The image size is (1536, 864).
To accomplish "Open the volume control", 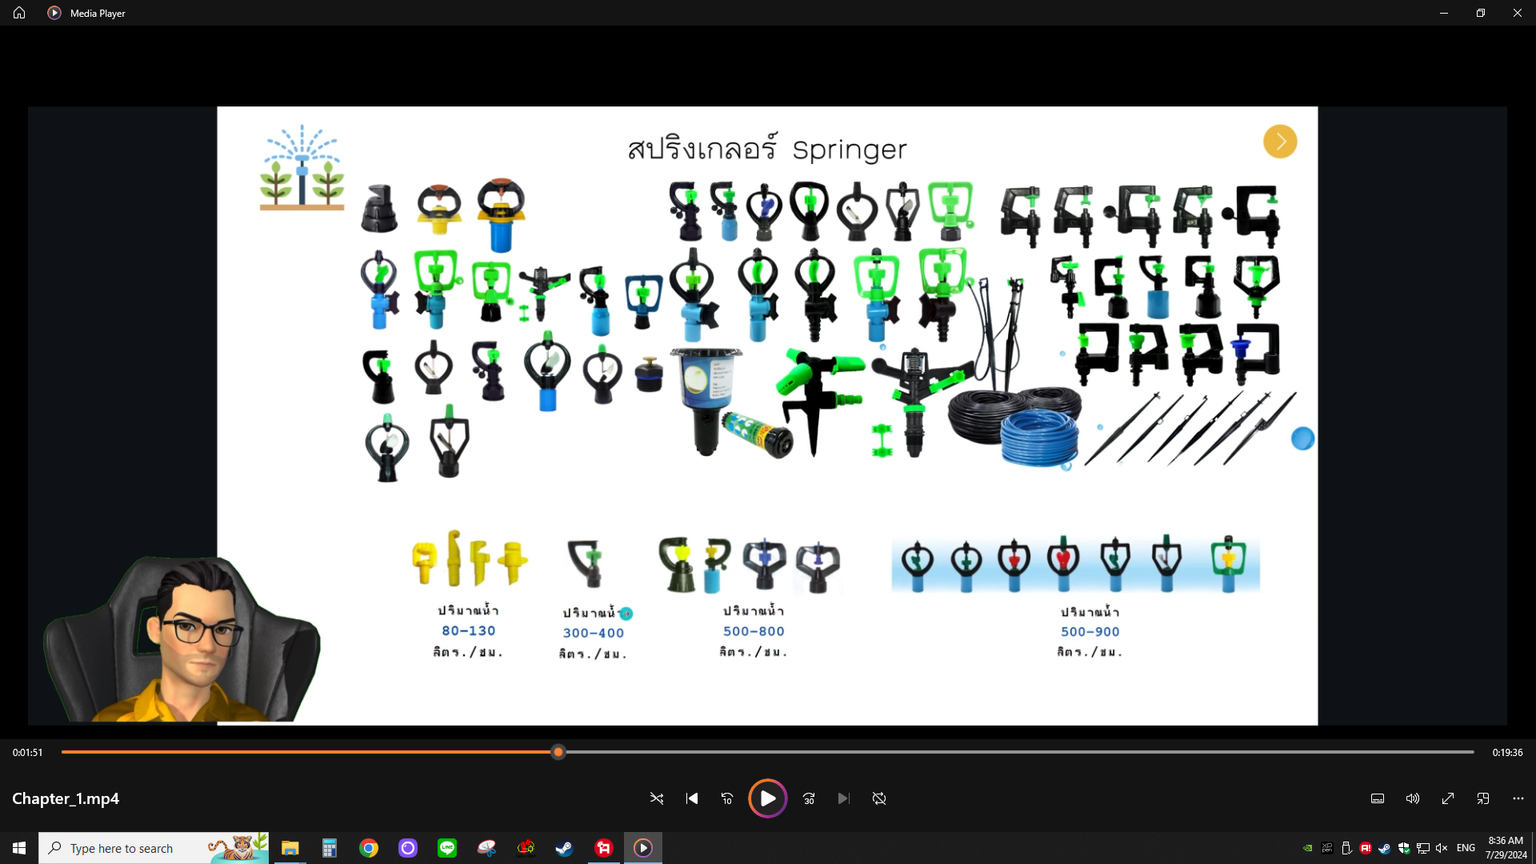I will [x=1412, y=798].
